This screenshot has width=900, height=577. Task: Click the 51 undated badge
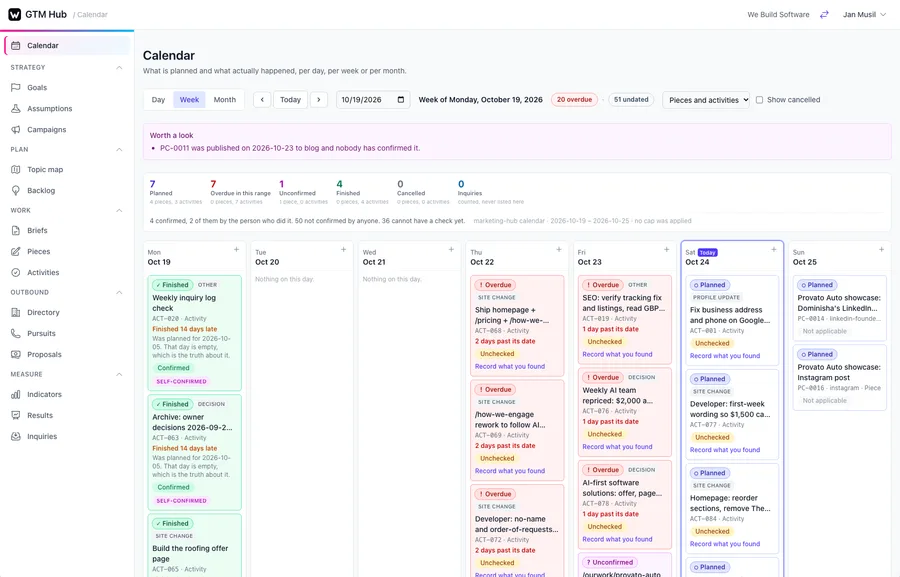(x=631, y=99)
